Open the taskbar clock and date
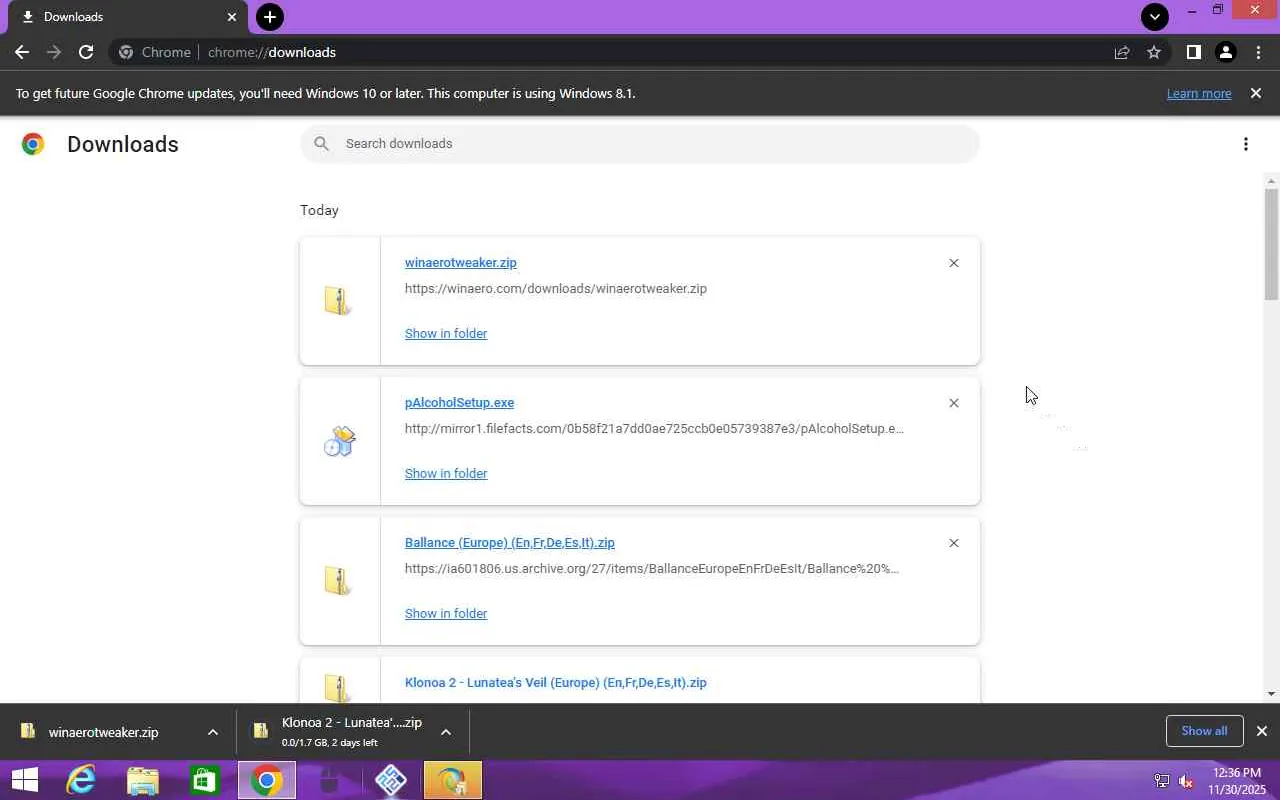 (1238, 781)
